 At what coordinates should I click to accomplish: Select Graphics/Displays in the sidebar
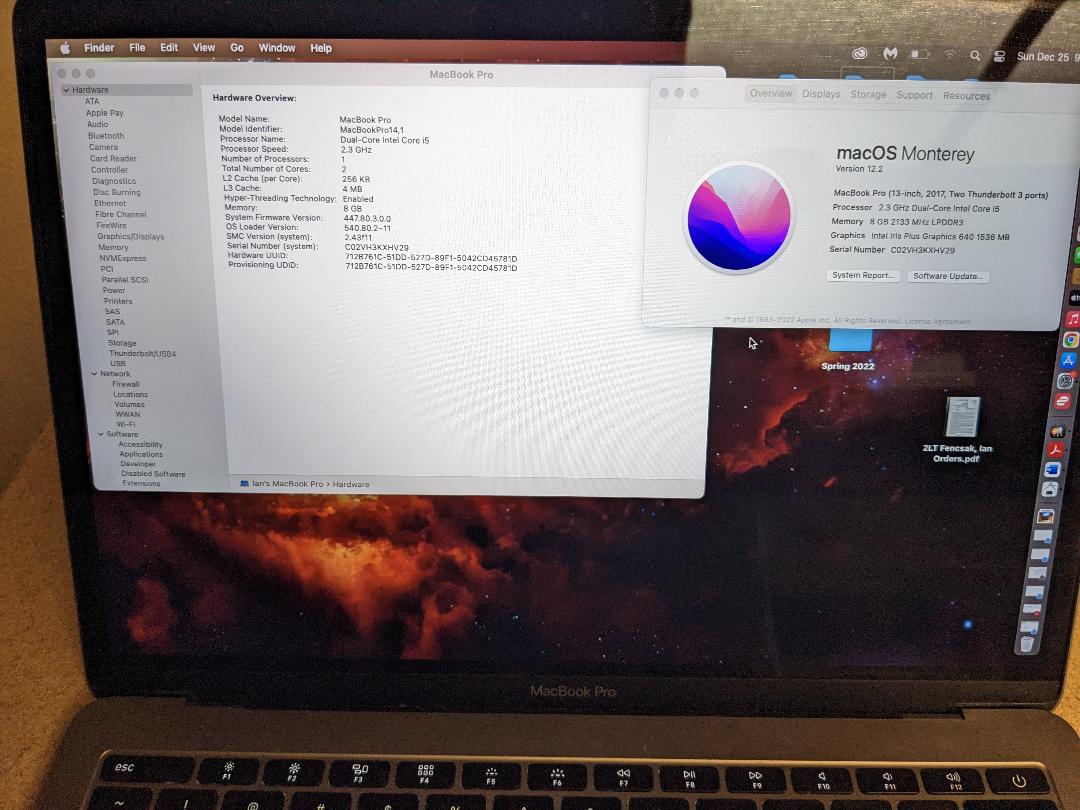131,236
